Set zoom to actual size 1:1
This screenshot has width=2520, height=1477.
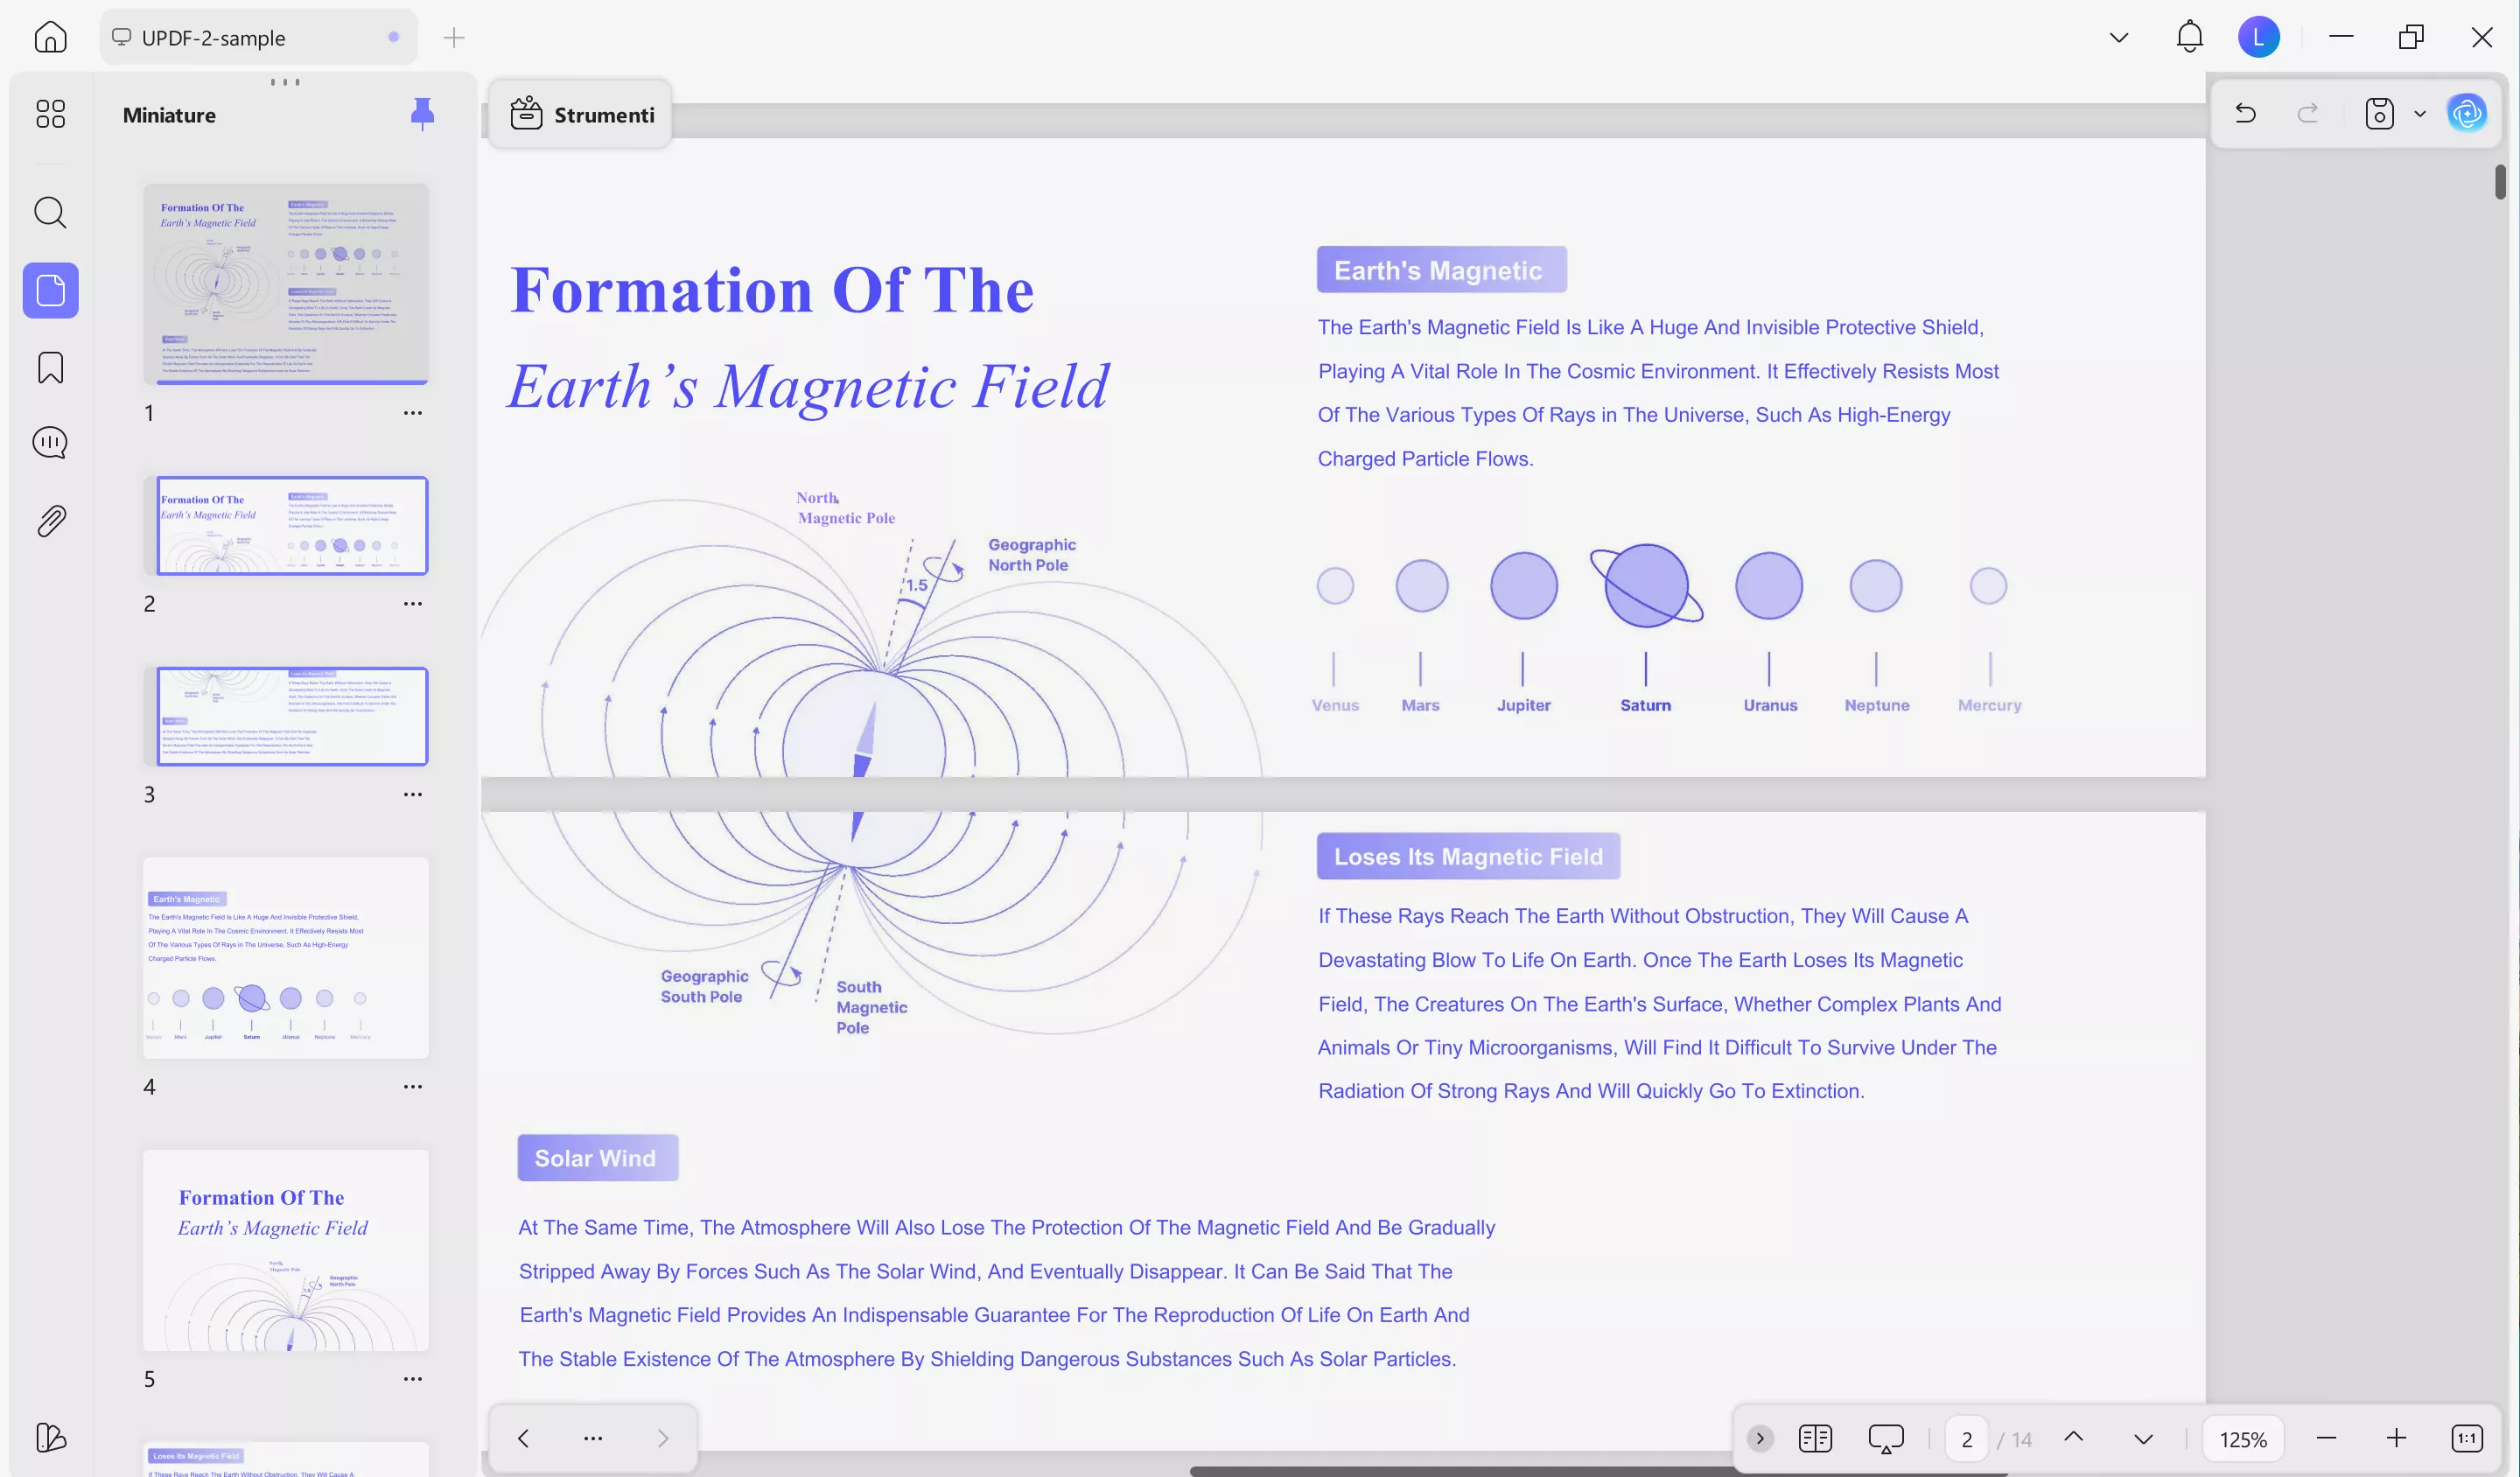[2467, 1438]
